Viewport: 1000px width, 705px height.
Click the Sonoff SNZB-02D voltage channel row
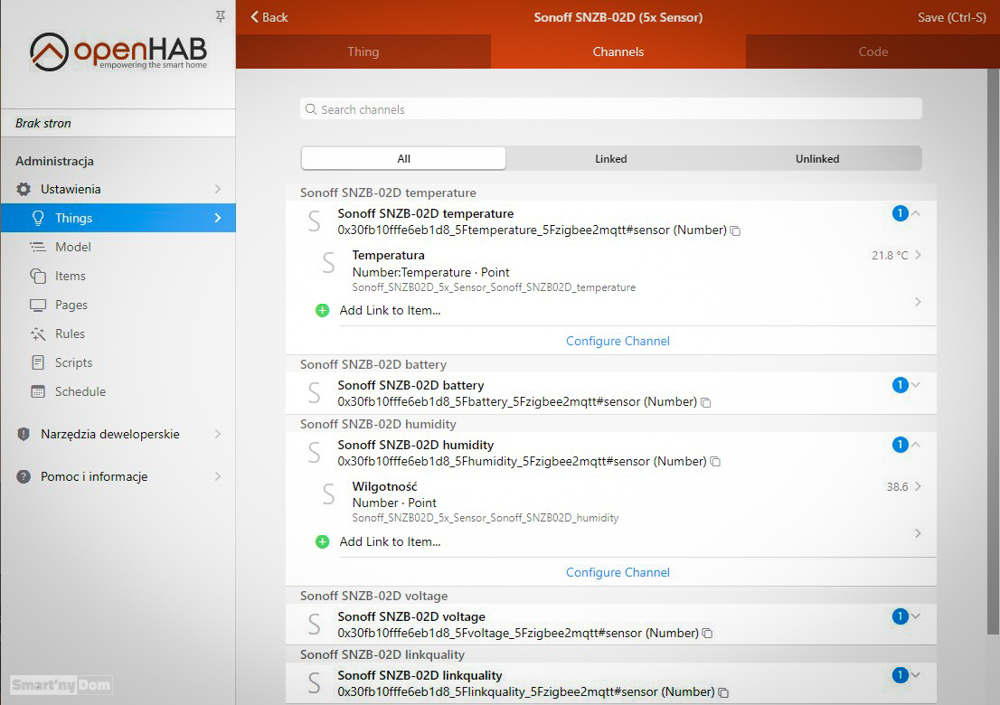tap(611, 625)
